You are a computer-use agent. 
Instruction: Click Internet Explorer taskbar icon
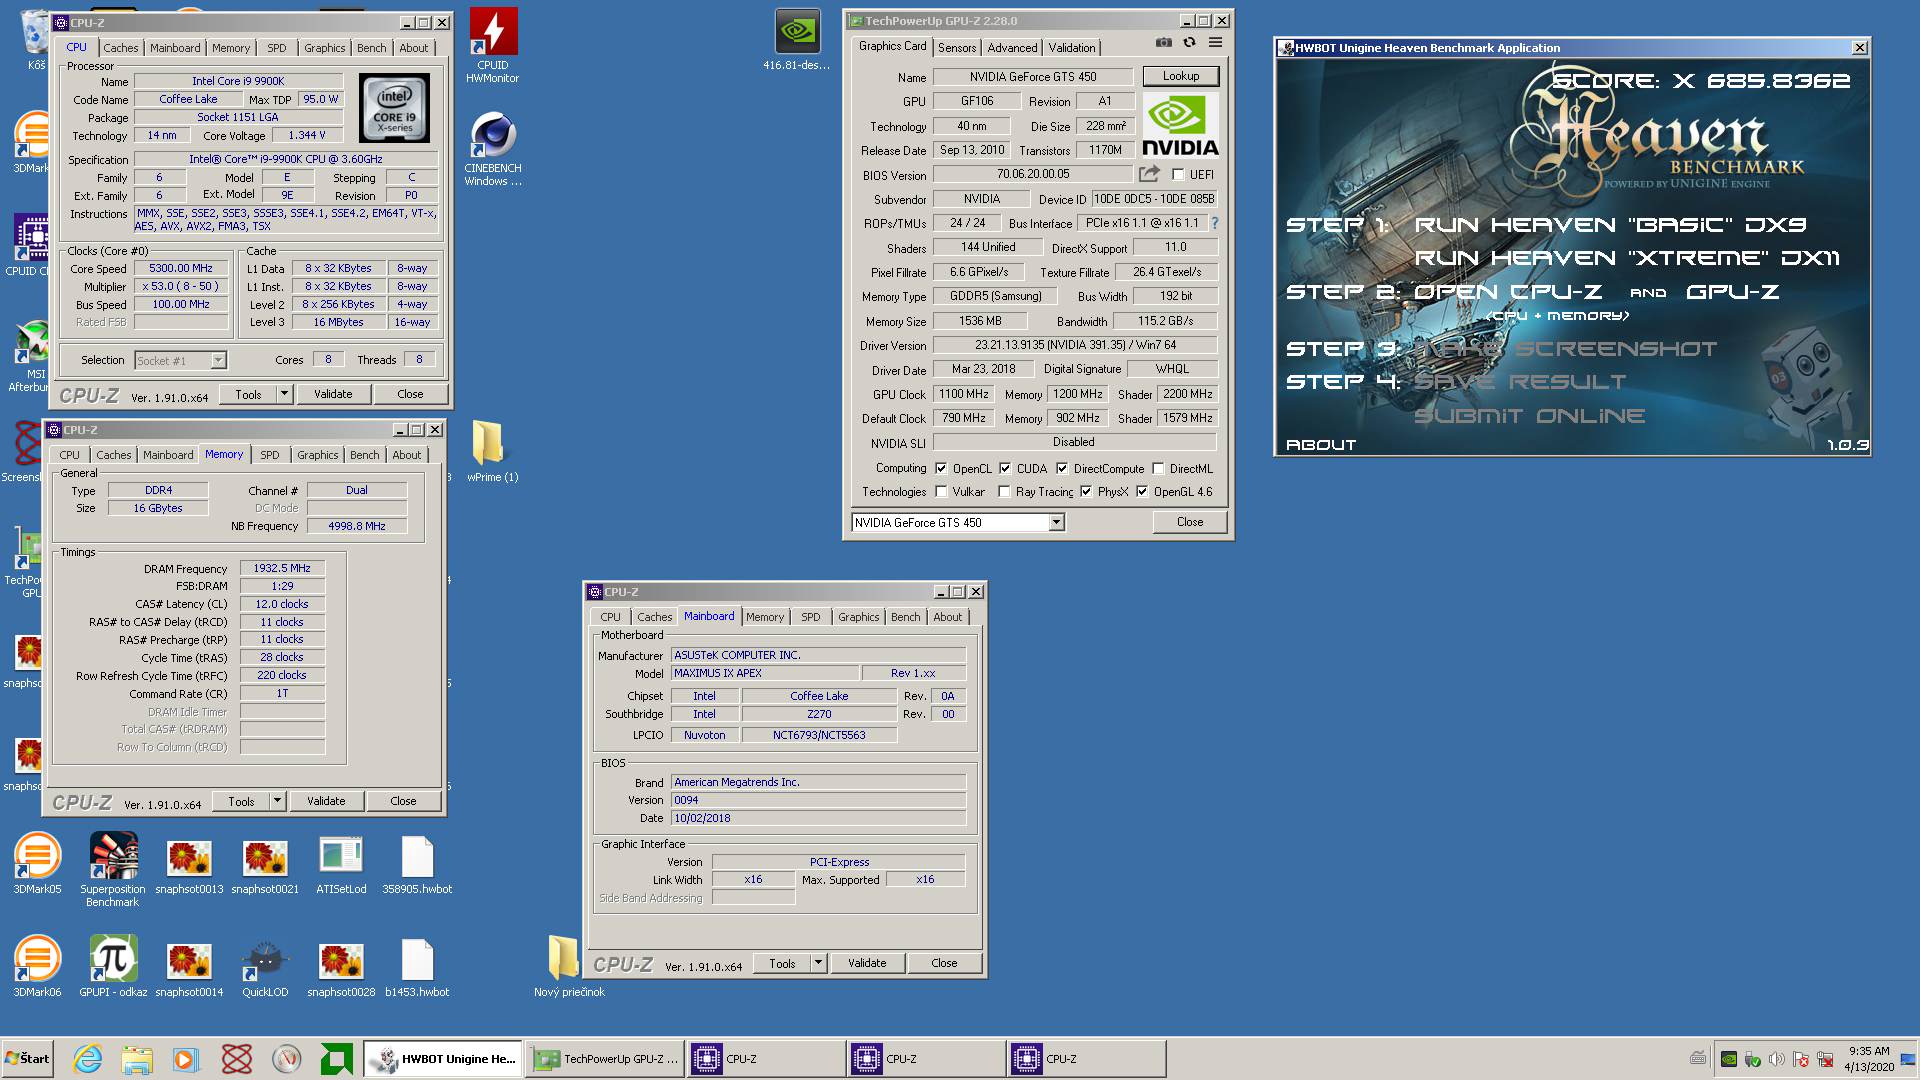click(88, 1059)
